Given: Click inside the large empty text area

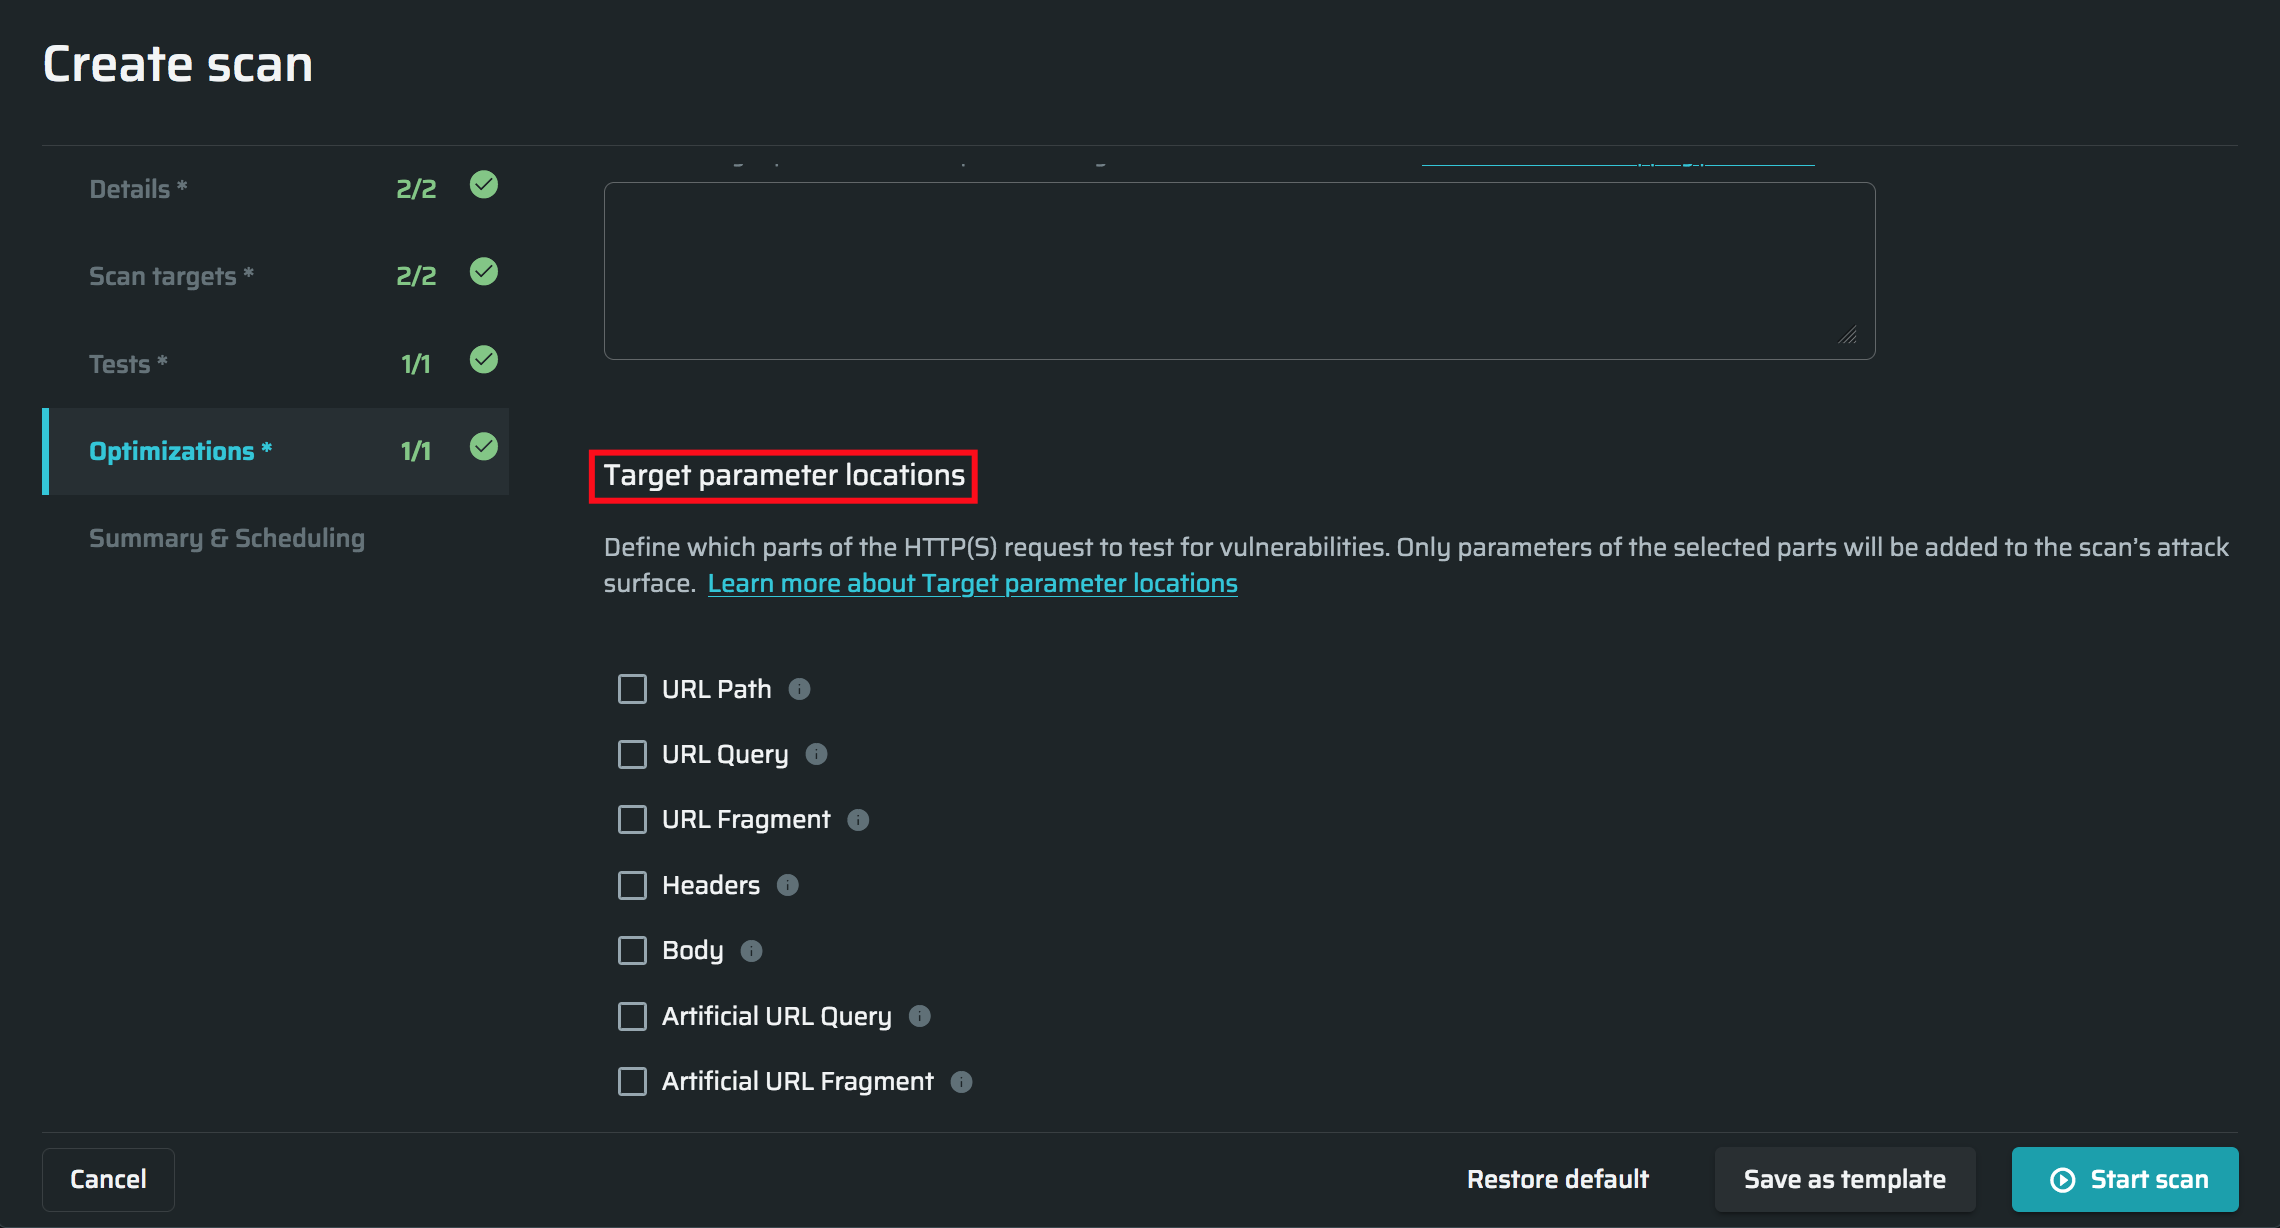Looking at the screenshot, I should 1238,270.
